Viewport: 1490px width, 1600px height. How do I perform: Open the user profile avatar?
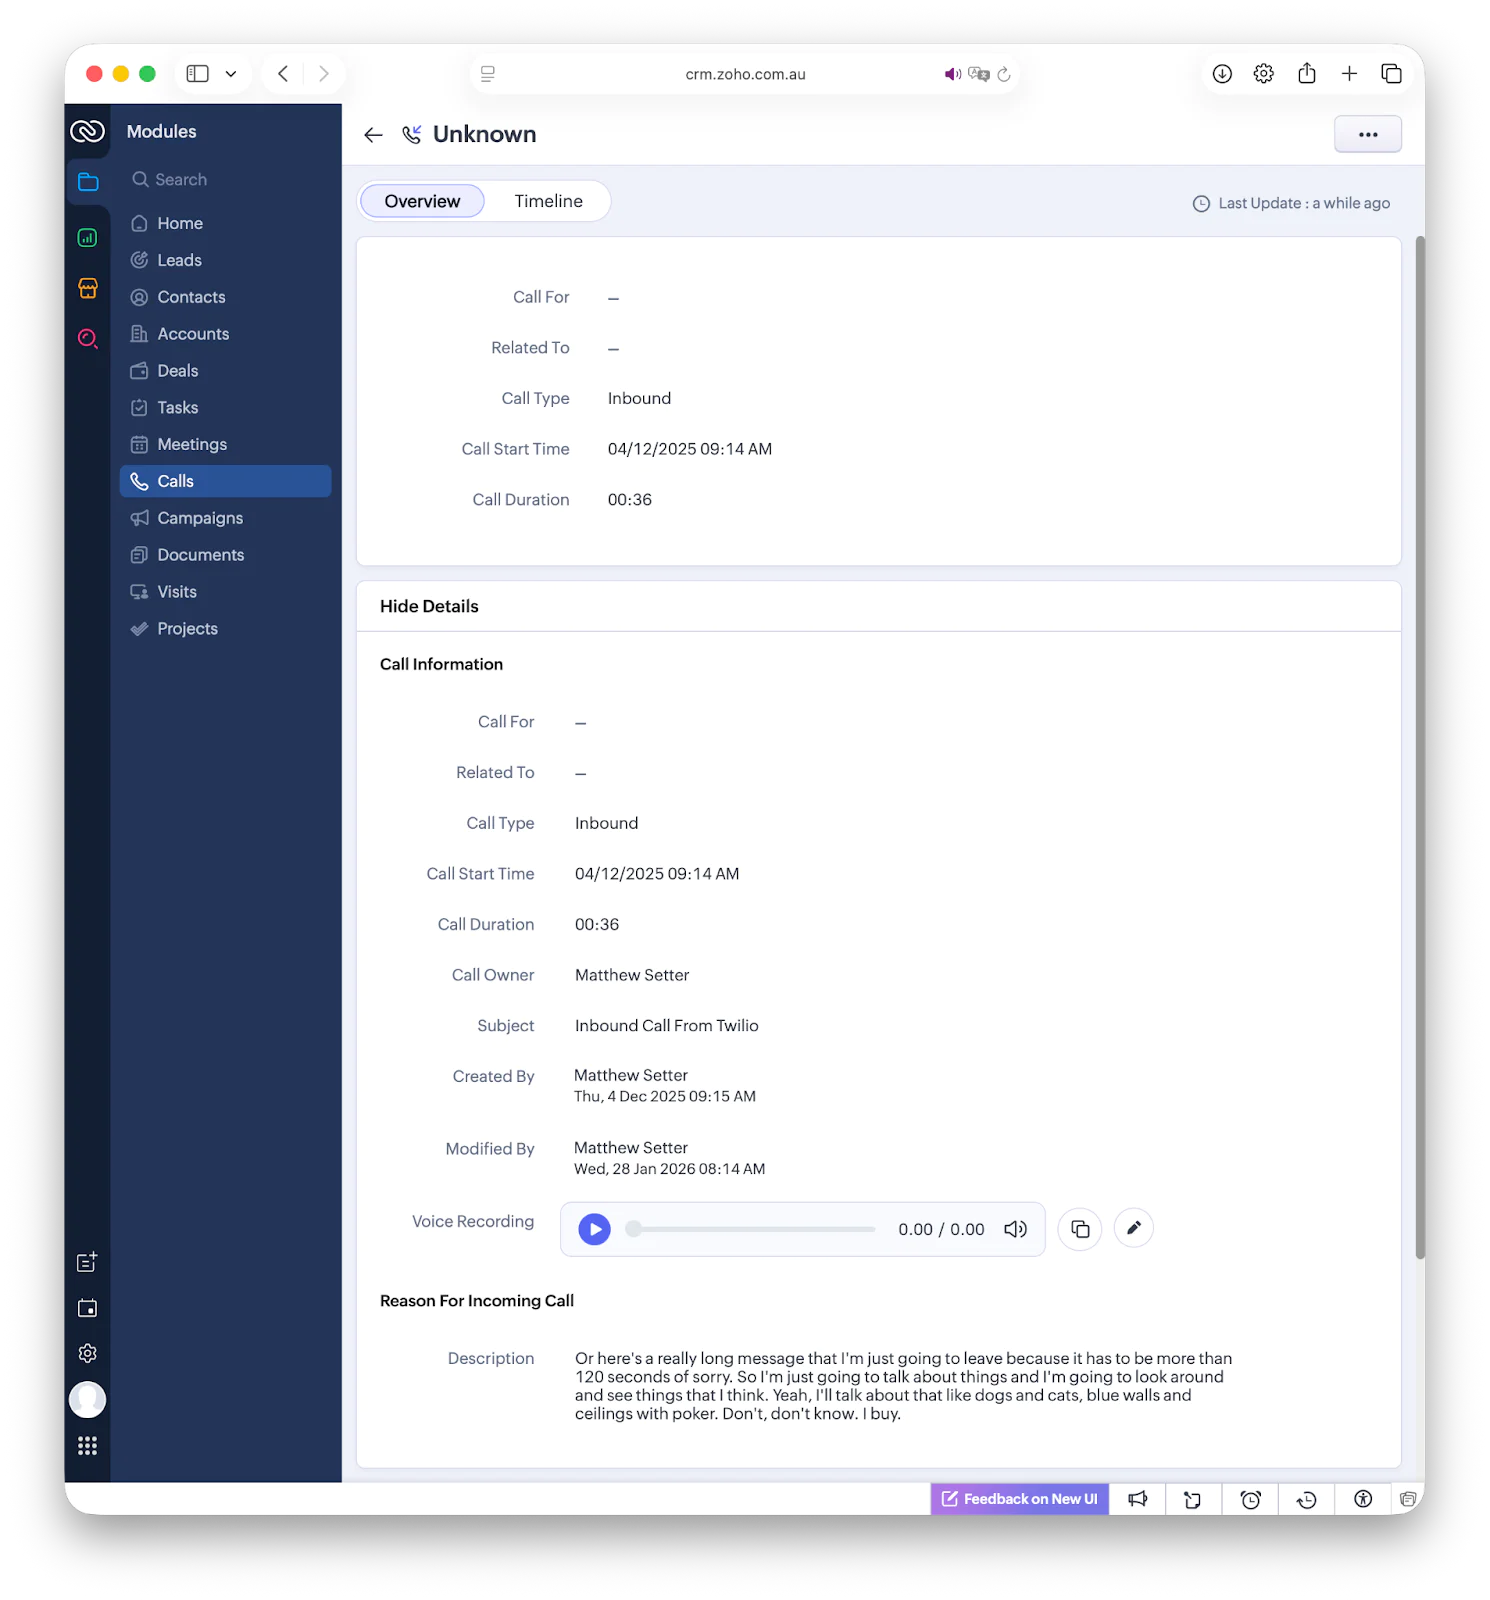click(88, 1399)
